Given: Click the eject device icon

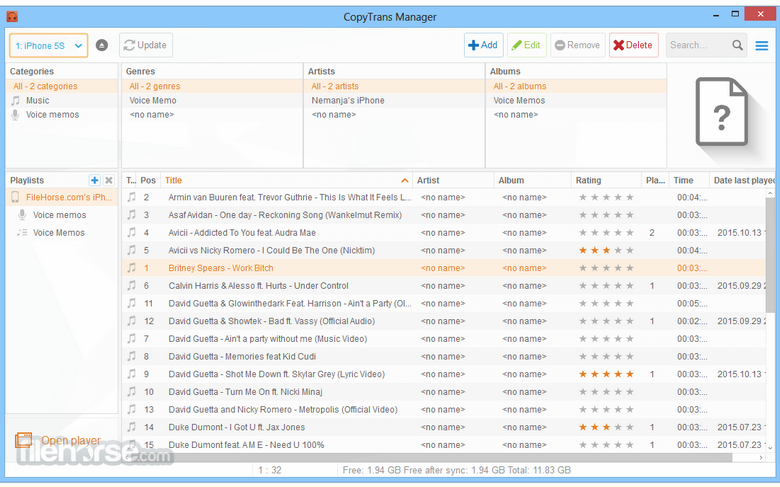Looking at the screenshot, I should pos(101,45).
